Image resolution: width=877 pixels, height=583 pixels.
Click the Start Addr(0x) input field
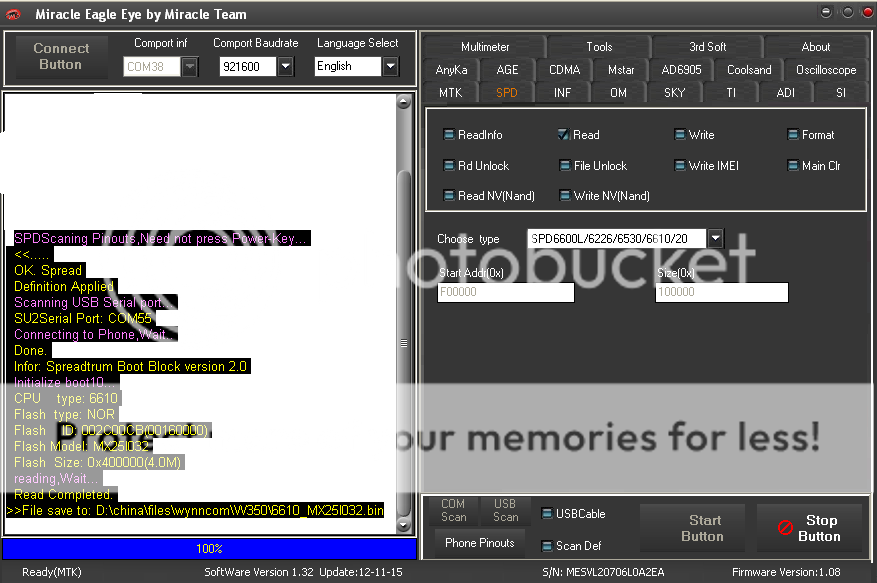506,292
